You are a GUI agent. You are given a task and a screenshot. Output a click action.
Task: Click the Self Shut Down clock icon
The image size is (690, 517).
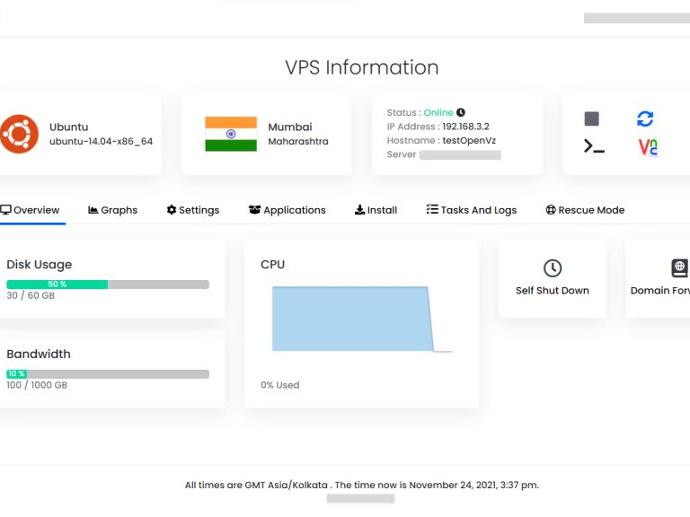552,268
